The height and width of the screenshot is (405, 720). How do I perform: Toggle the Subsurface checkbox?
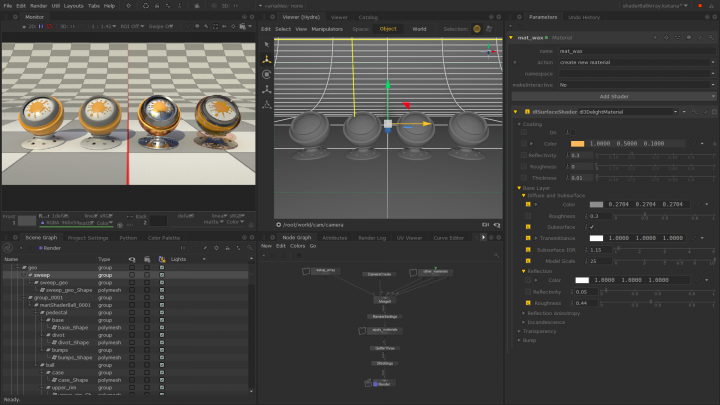pyautogui.click(x=591, y=226)
